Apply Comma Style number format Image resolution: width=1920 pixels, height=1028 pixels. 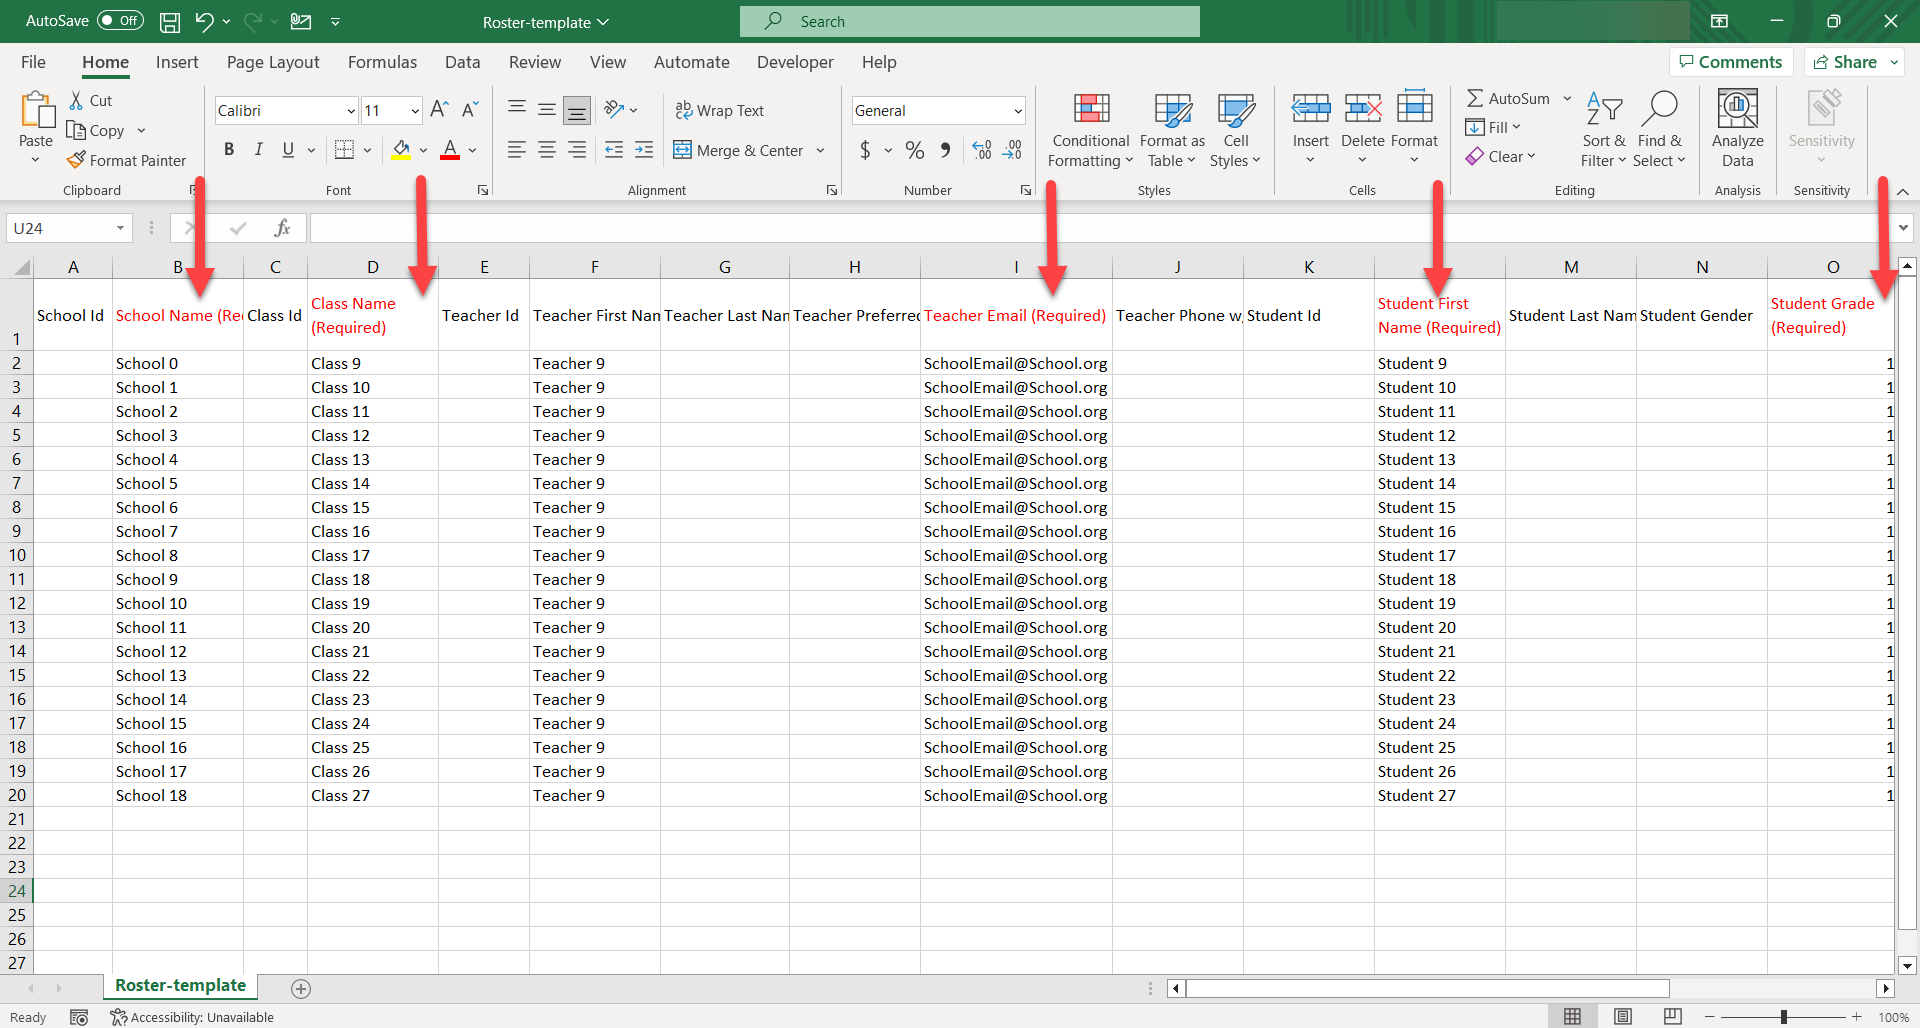pos(945,150)
